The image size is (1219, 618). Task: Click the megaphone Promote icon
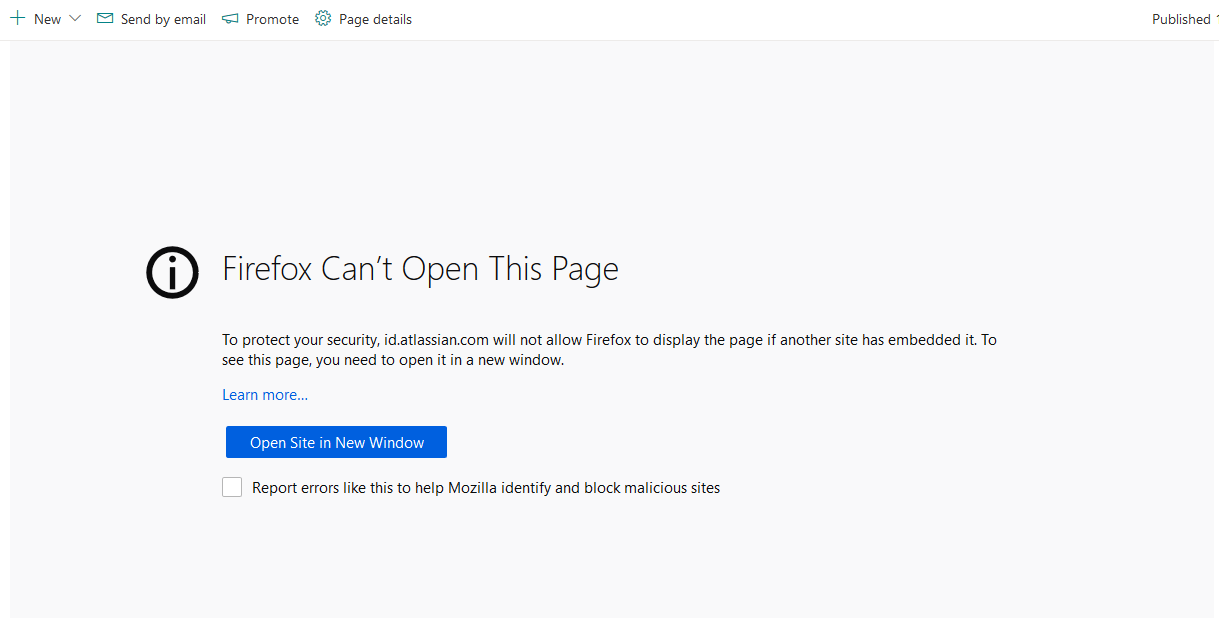230,18
